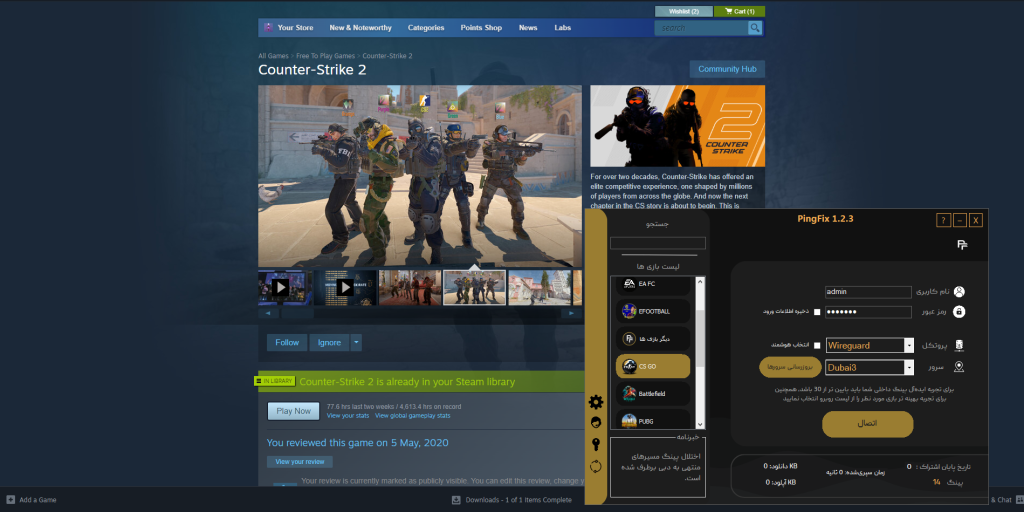
Task: Click the Steam store search field
Action: (702, 28)
